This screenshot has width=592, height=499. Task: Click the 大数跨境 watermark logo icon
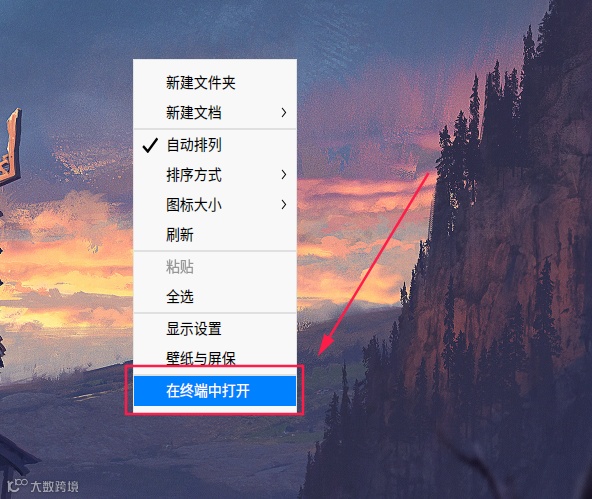click(17, 485)
